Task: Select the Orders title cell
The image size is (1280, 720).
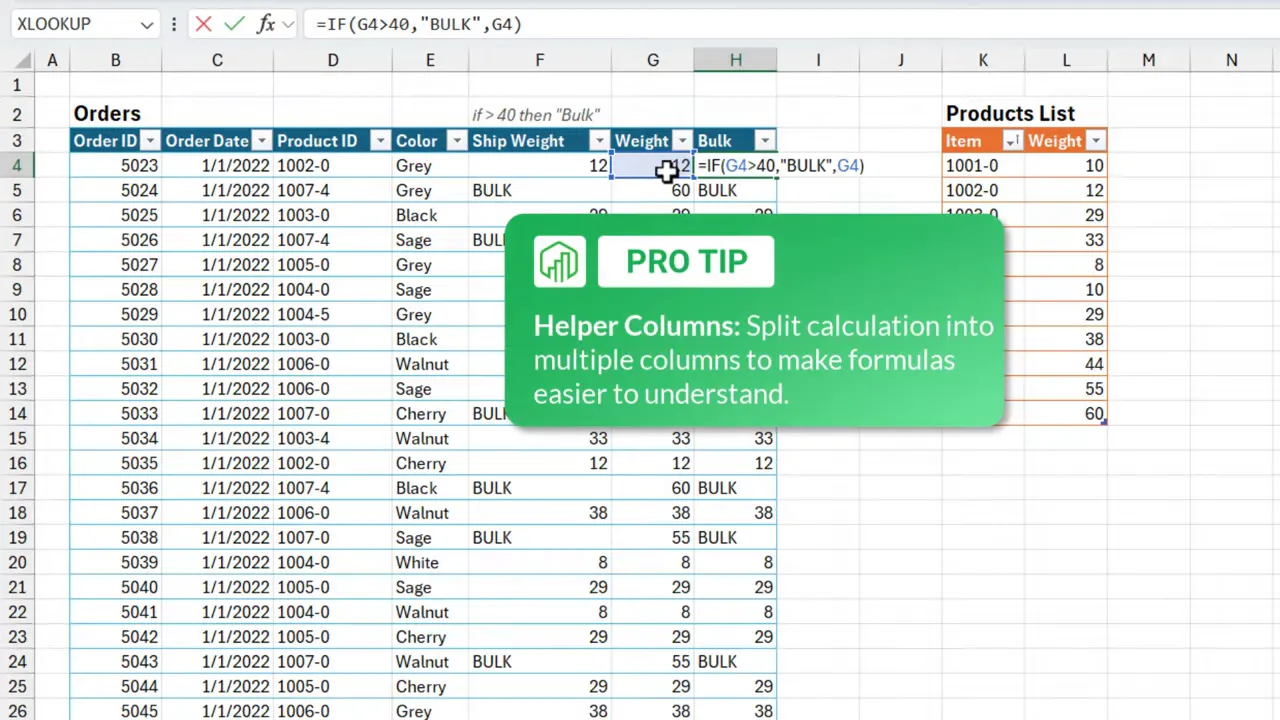Action: pos(107,113)
